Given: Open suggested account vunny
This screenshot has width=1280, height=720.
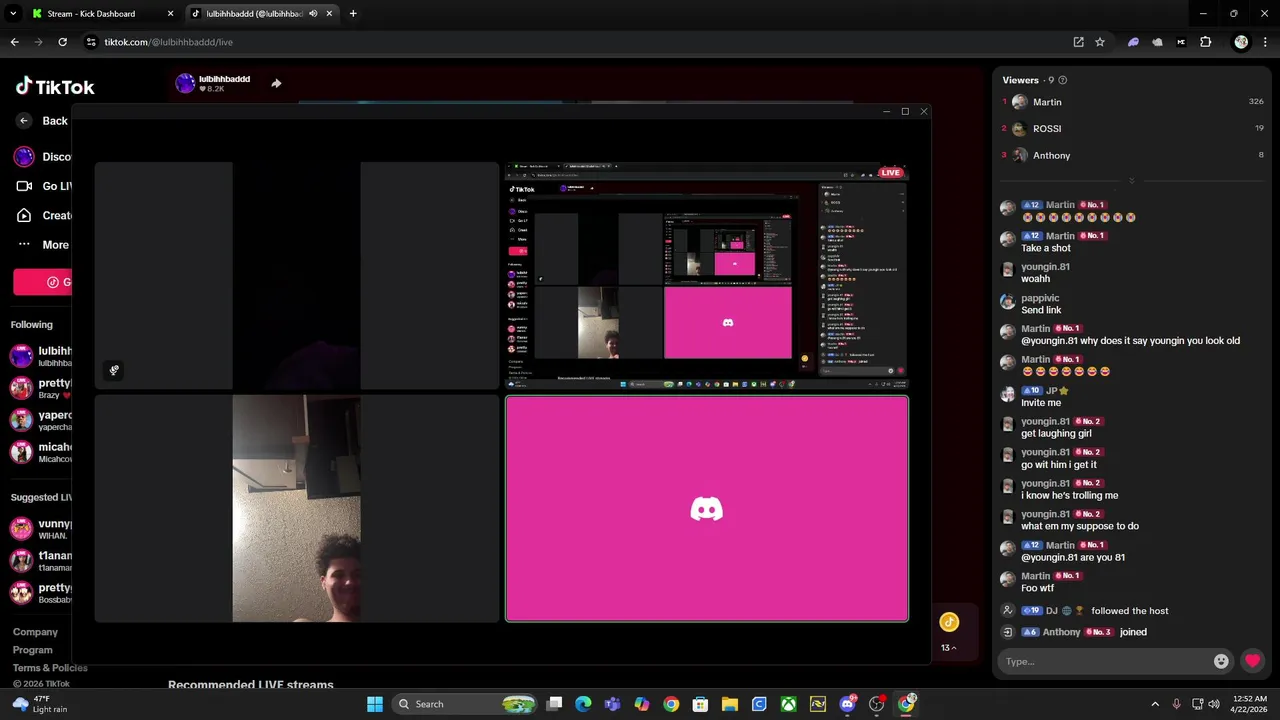Looking at the screenshot, I should coord(42,528).
